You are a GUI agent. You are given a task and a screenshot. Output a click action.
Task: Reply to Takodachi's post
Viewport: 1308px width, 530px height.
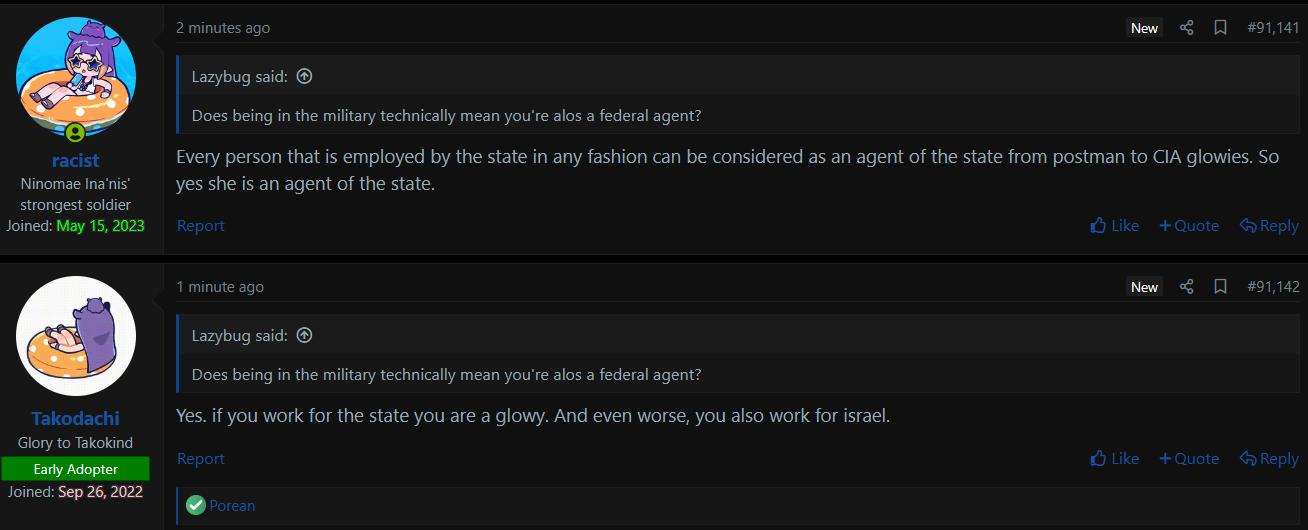[1269, 459]
